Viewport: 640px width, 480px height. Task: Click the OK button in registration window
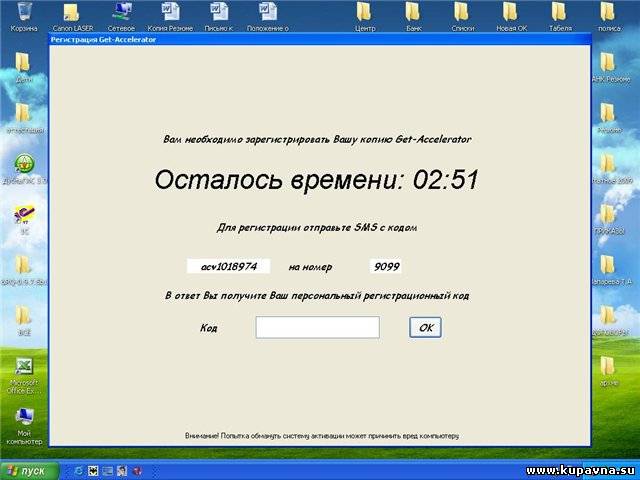[425, 328]
